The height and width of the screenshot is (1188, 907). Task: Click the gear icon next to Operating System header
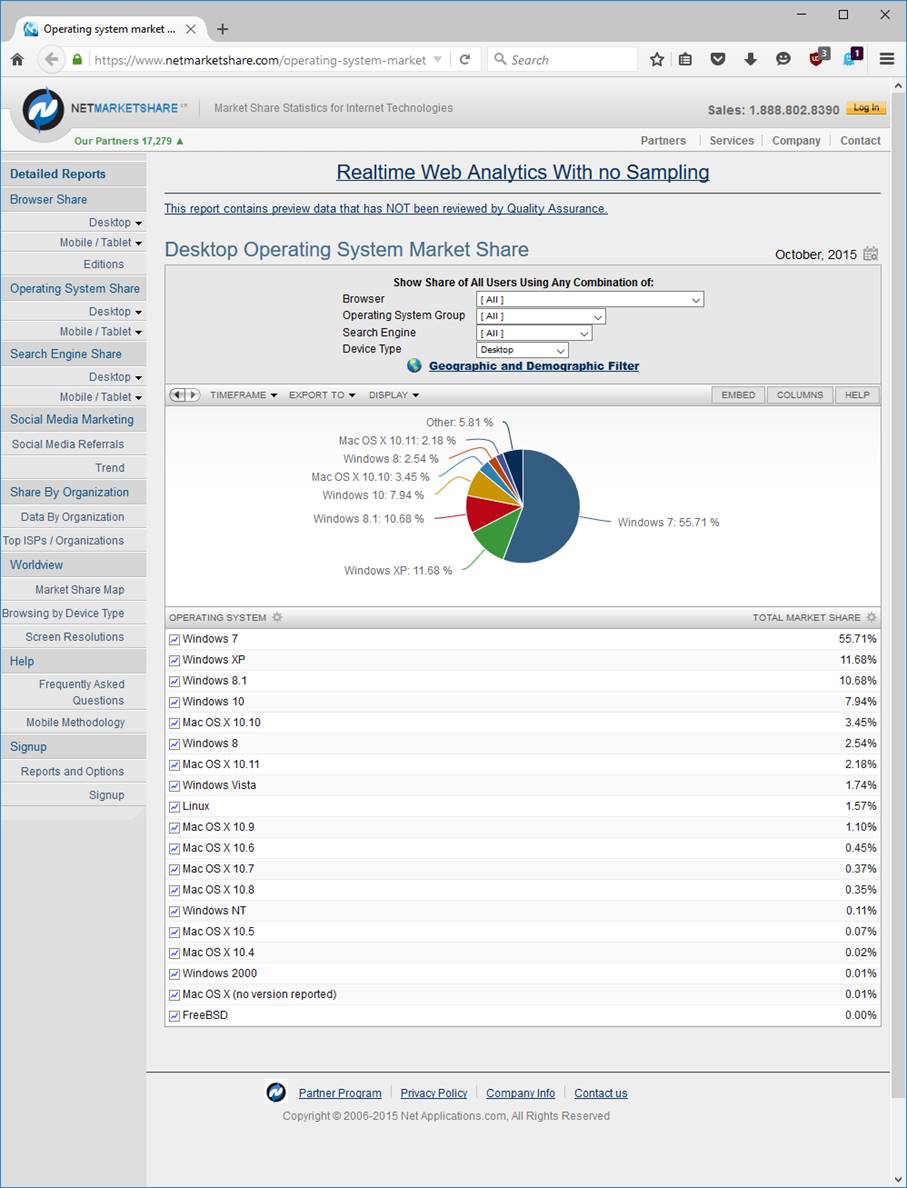pyautogui.click(x=277, y=618)
